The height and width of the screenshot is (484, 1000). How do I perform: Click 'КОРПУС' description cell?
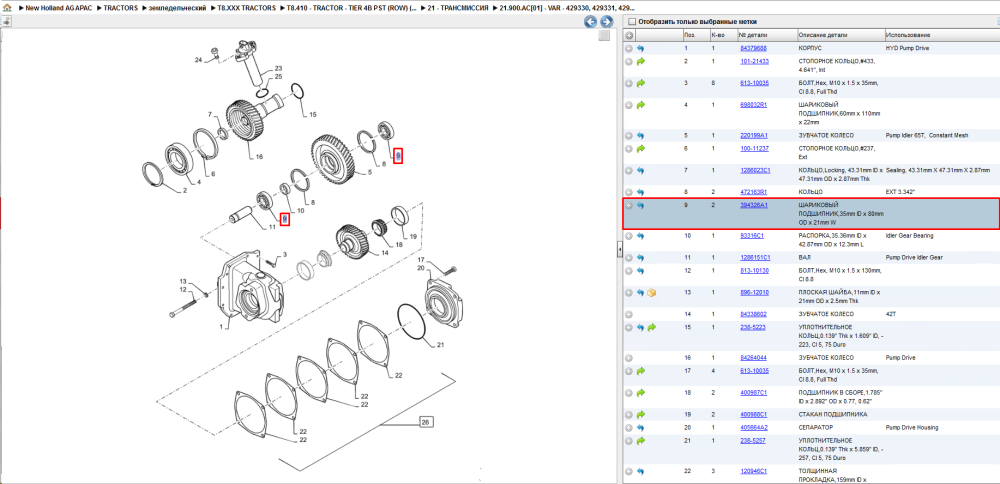810,48
